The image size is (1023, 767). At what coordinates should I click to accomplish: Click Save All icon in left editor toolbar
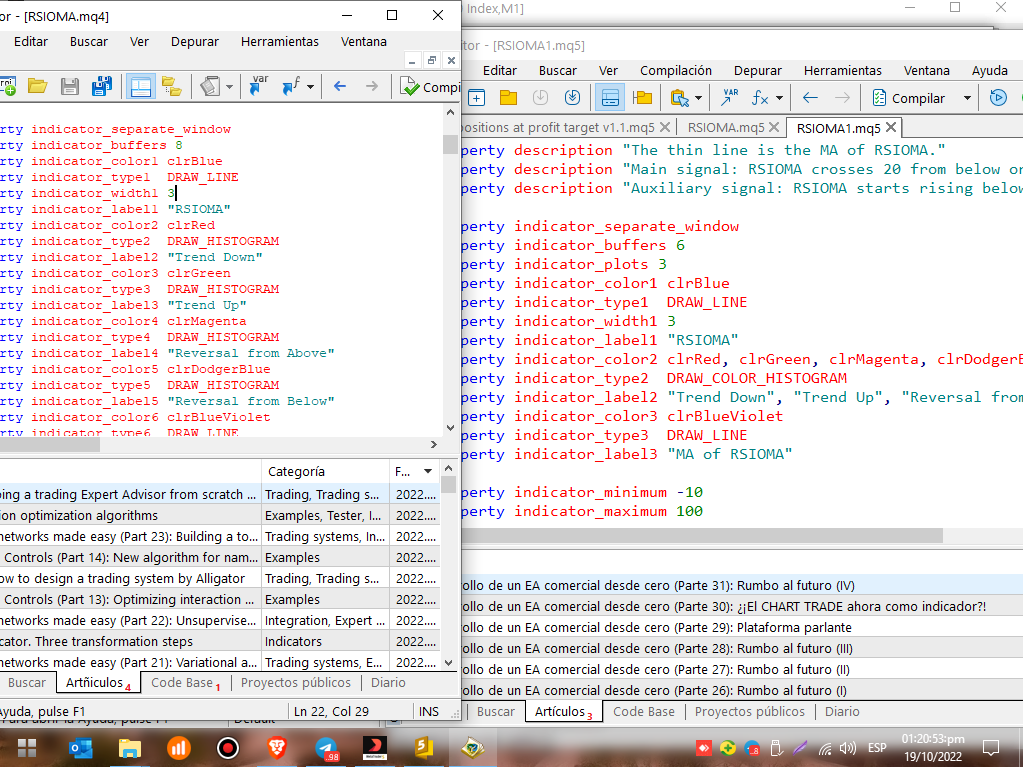[101, 87]
